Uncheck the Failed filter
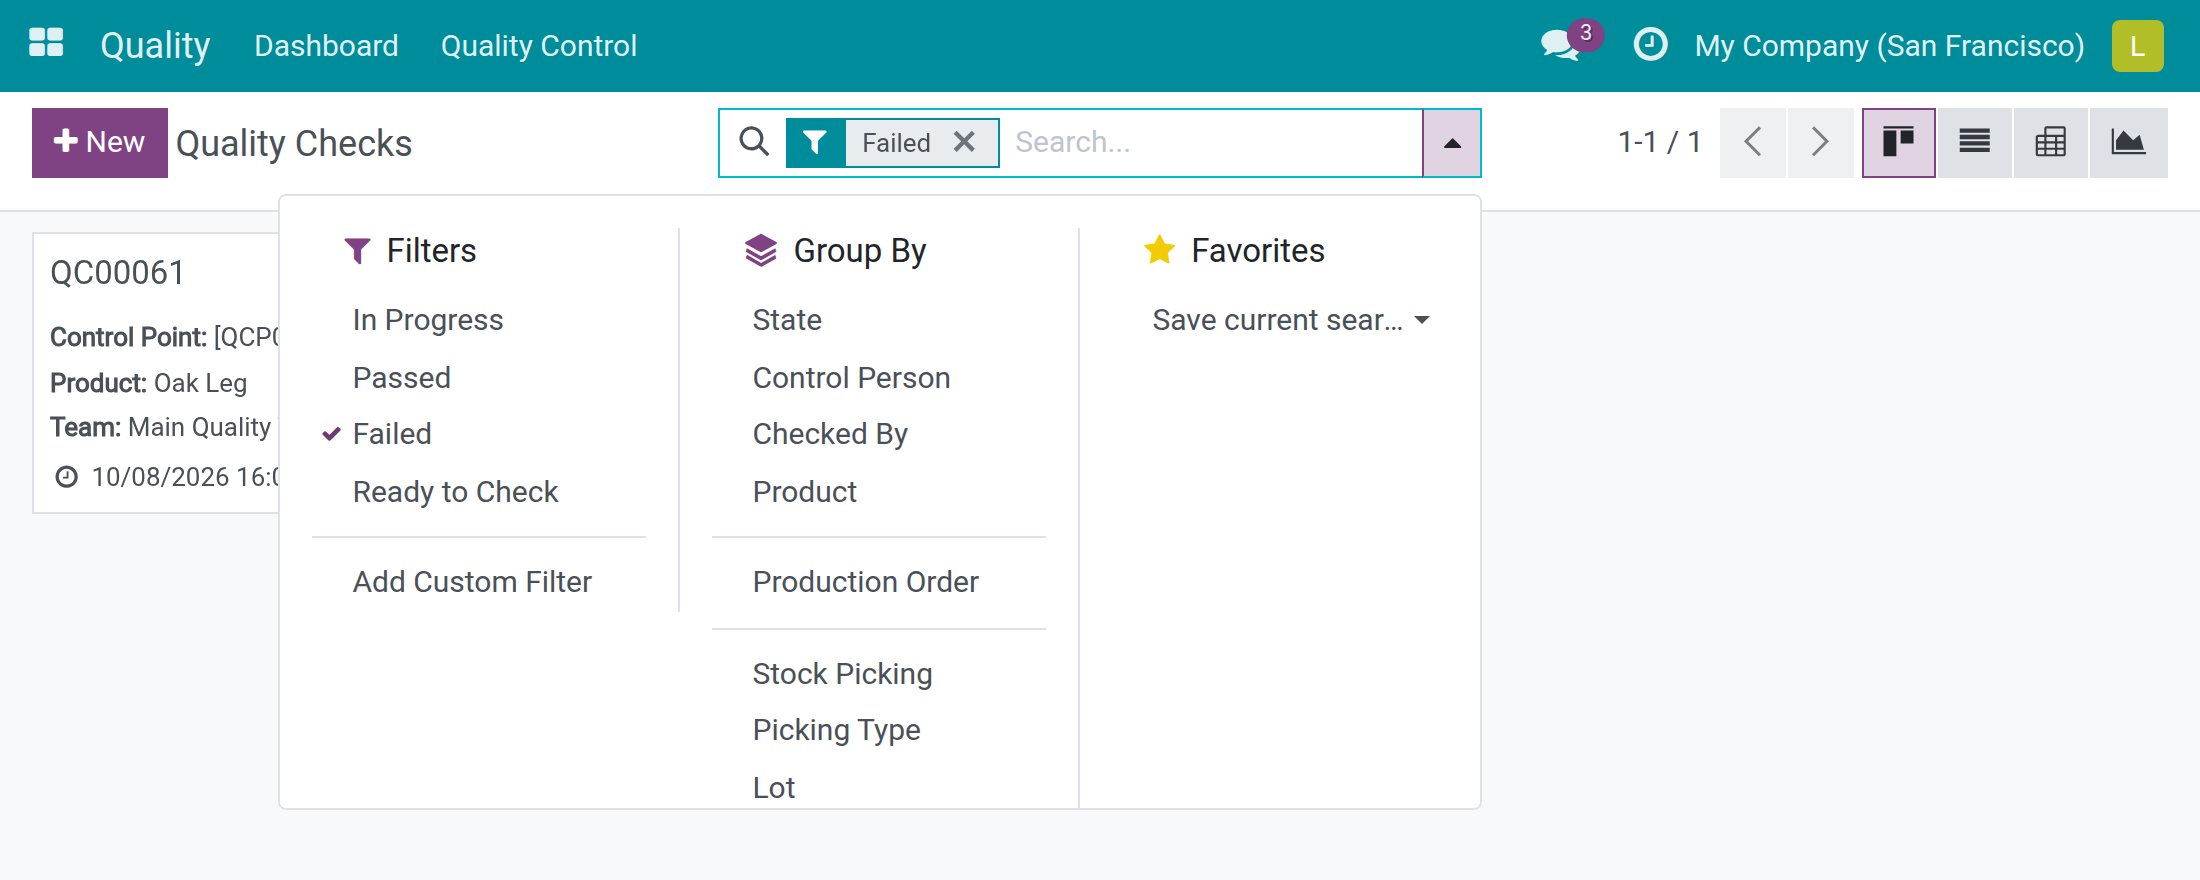 392,434
